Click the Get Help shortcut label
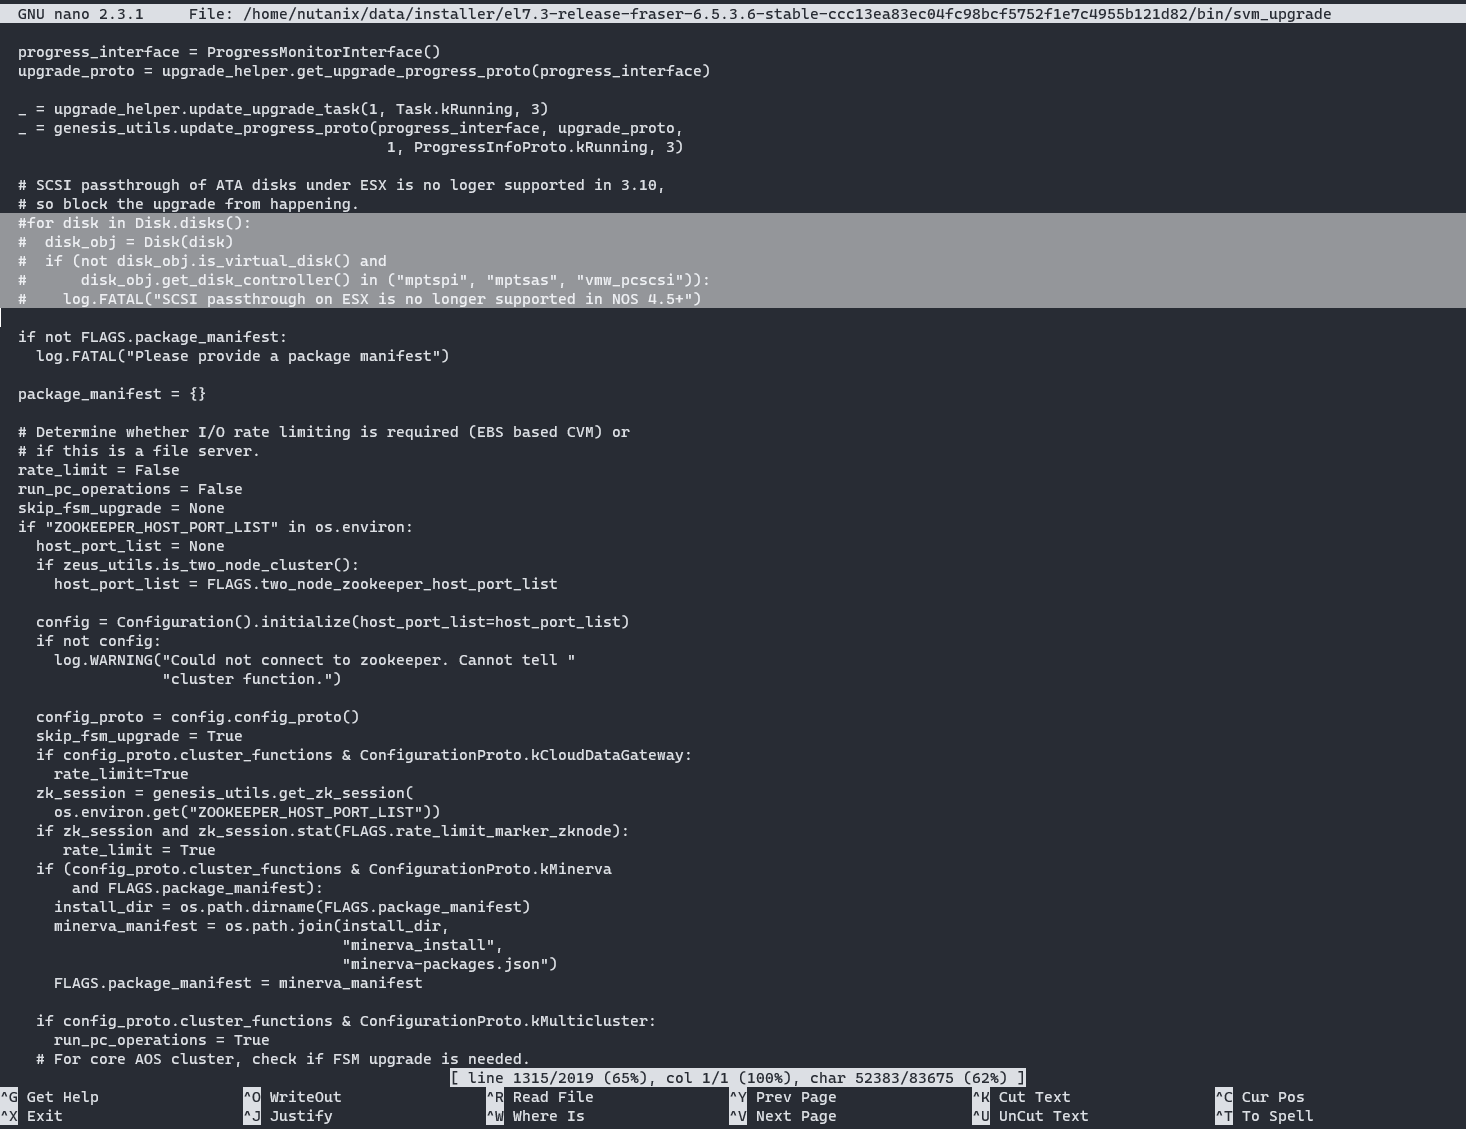The width and height of the screenshot is (1466, 1129). click(x=62, y=1097)
